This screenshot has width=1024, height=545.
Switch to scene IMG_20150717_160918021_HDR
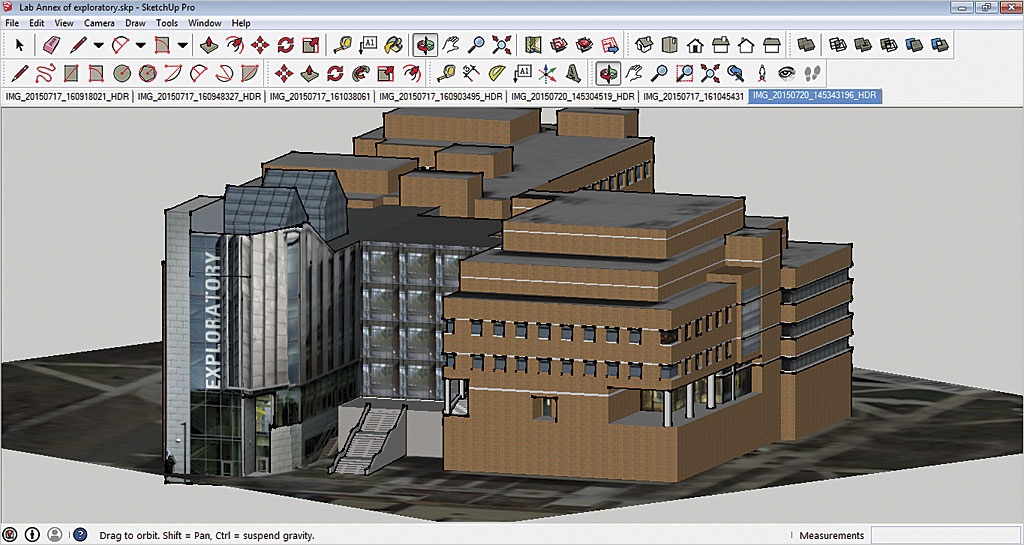tap(67, 96)
